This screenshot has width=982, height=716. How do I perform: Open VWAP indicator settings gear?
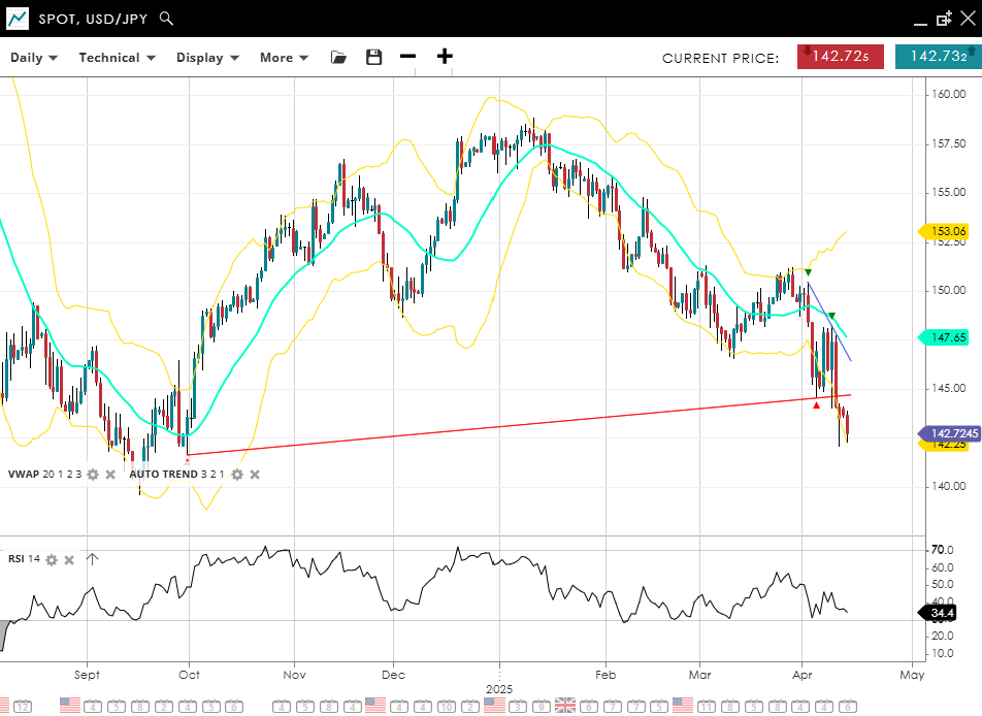pyautogui.click(x=93, y=474)
